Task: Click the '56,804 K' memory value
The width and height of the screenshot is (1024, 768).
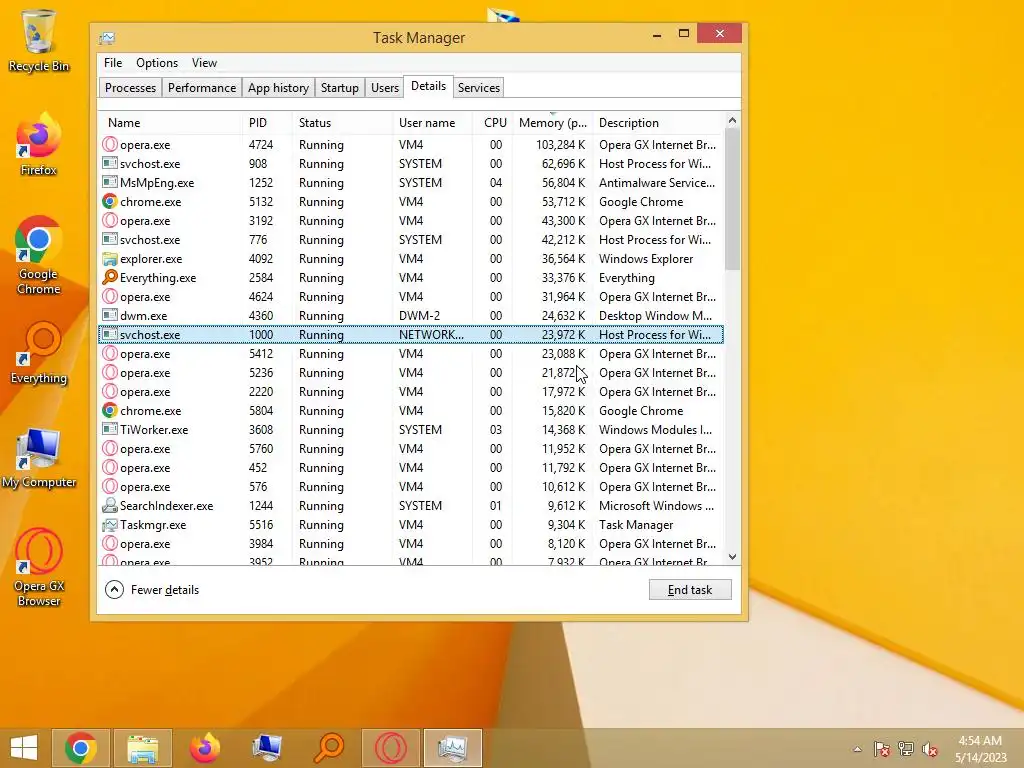Action: coord(564,182)
